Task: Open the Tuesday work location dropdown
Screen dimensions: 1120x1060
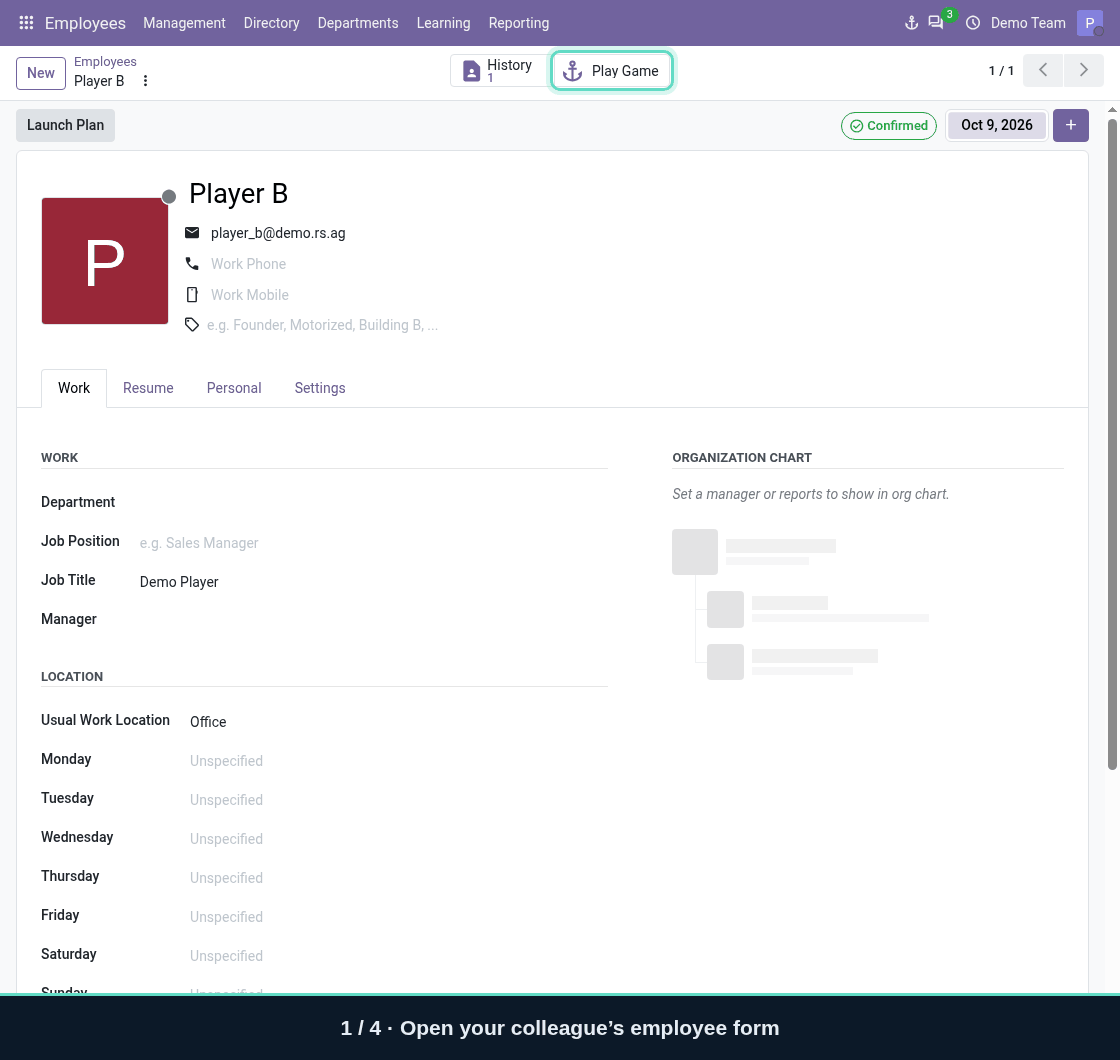Action: click(397, 800)
